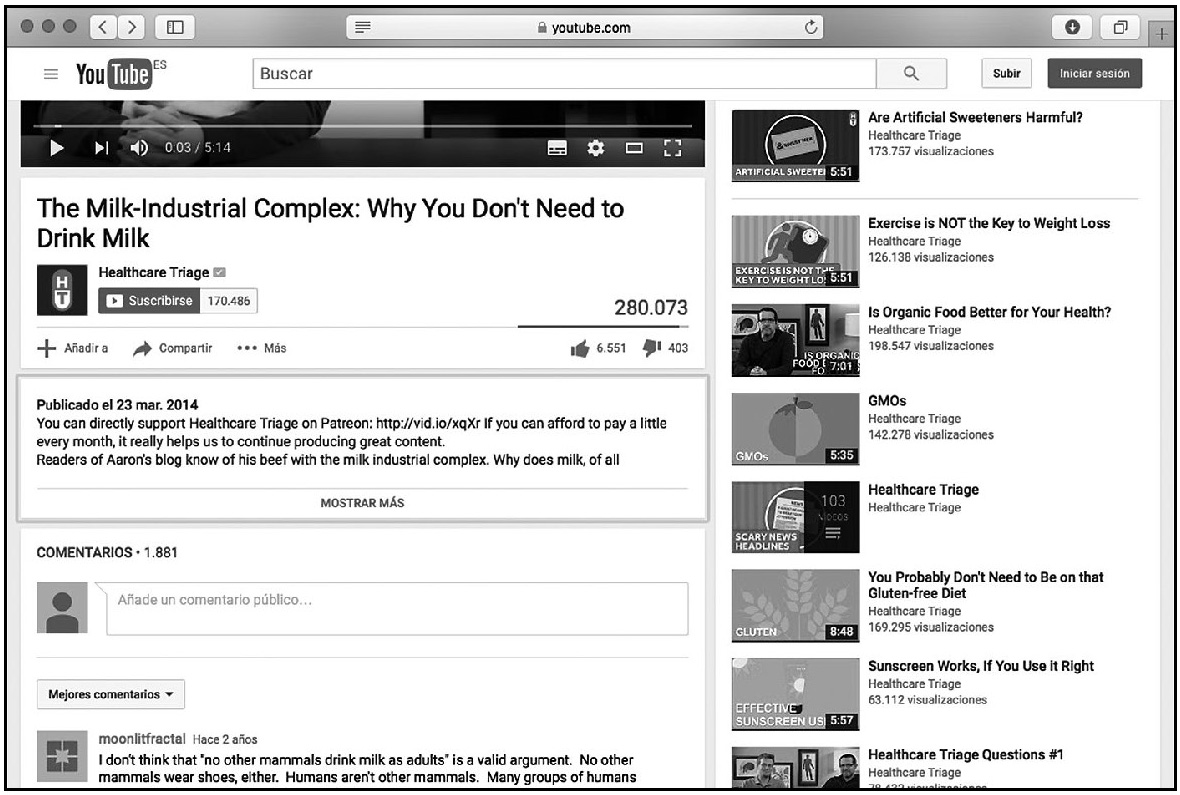Click the thumbs up like icon
This screenshot has height=795, width=1180.
pos(578,348)
